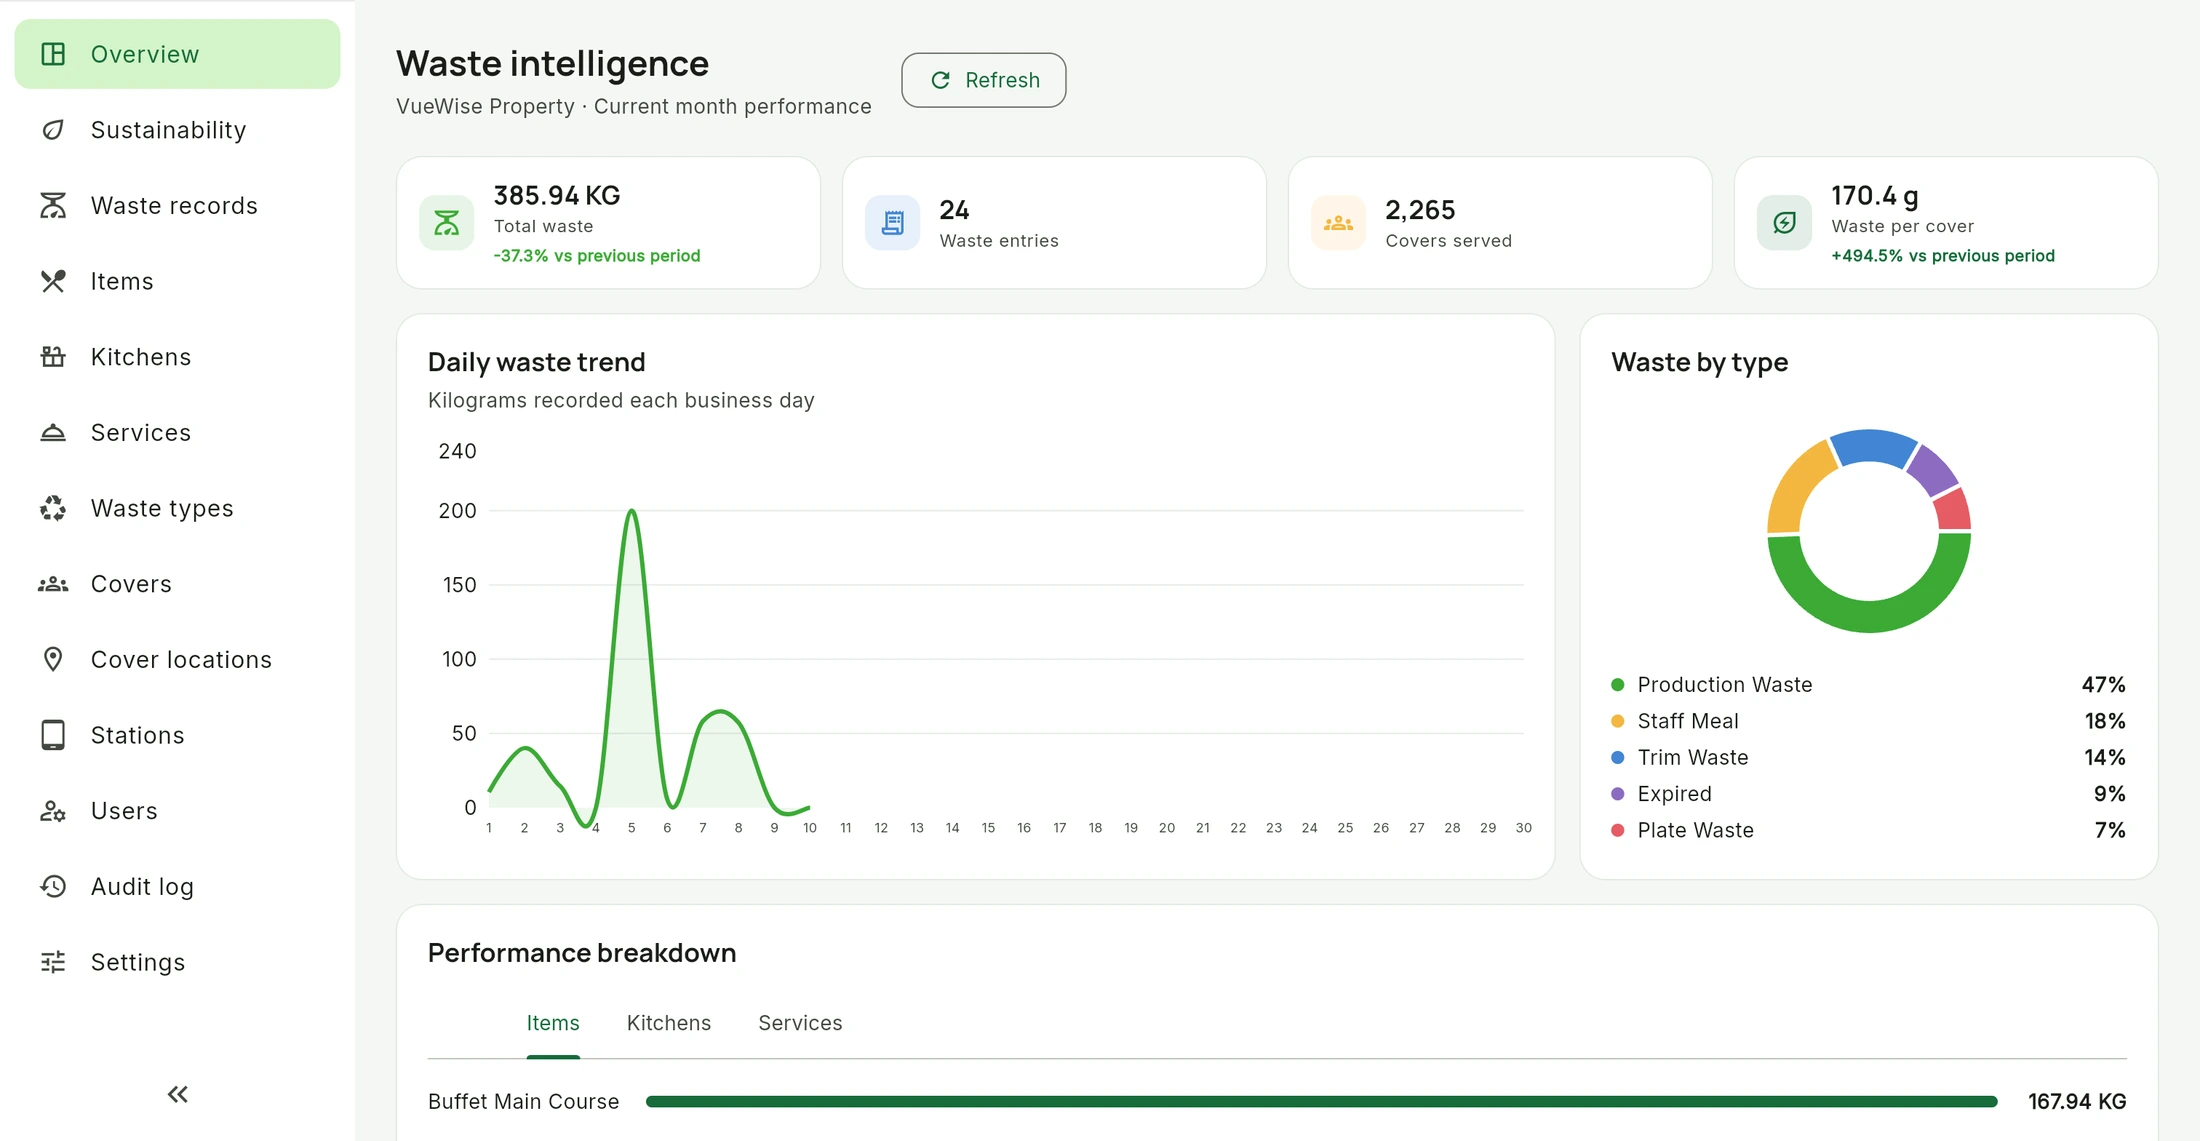
Task: Click the Waste records scale icon
Action: pos(53,205)
